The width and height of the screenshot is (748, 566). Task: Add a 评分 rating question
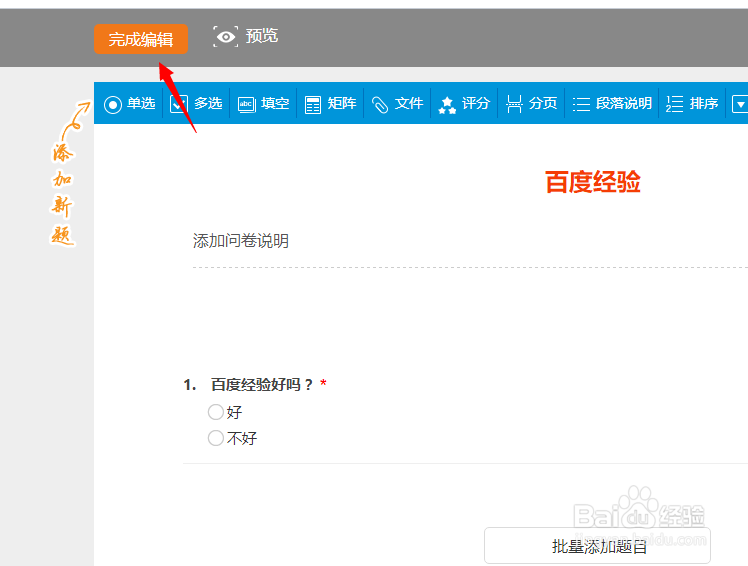tap(464, 104)
